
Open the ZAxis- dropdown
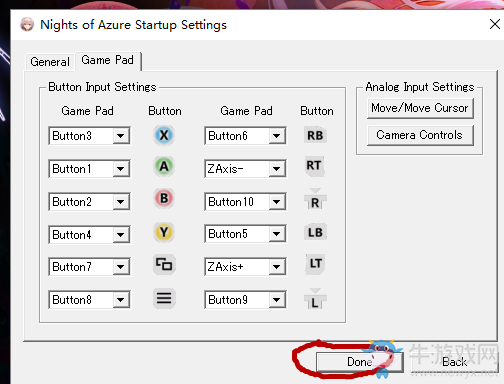276,169
